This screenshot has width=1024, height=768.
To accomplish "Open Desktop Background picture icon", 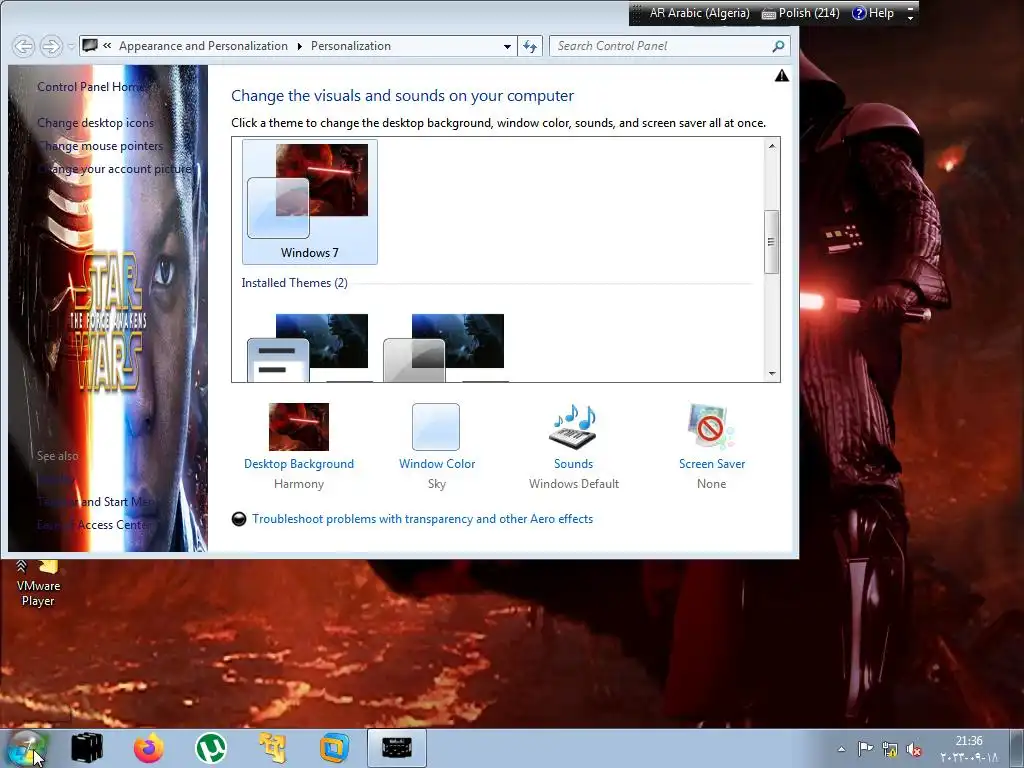I will coord(299,427).
